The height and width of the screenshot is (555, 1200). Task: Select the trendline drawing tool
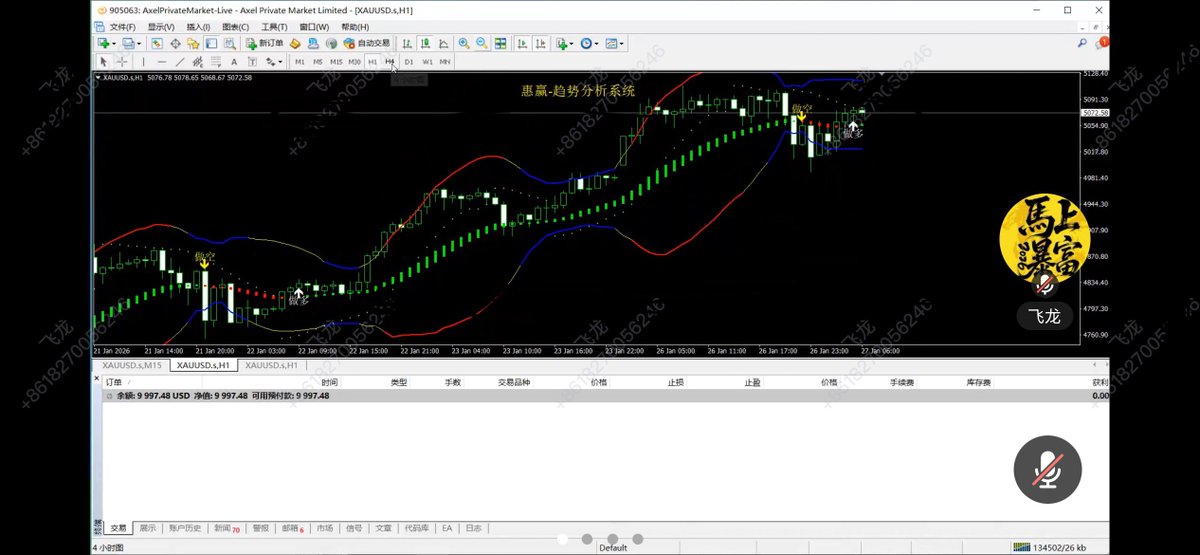(x=180, y=62)
